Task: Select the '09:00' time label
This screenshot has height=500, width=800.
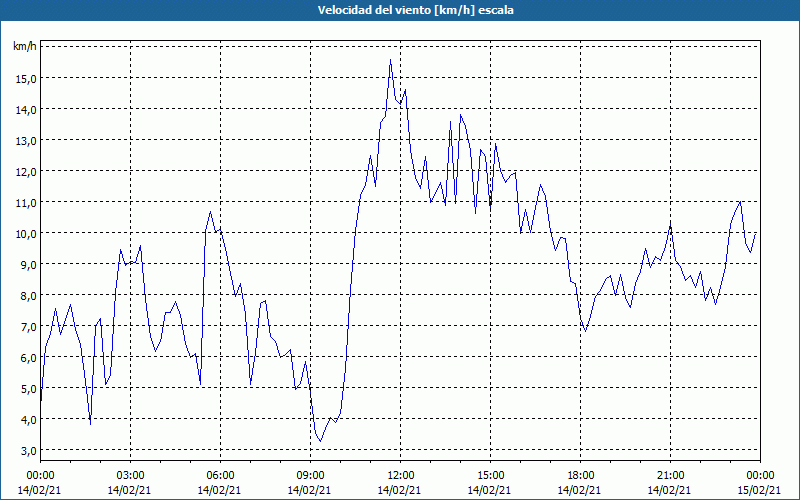Action: [310, 476]
